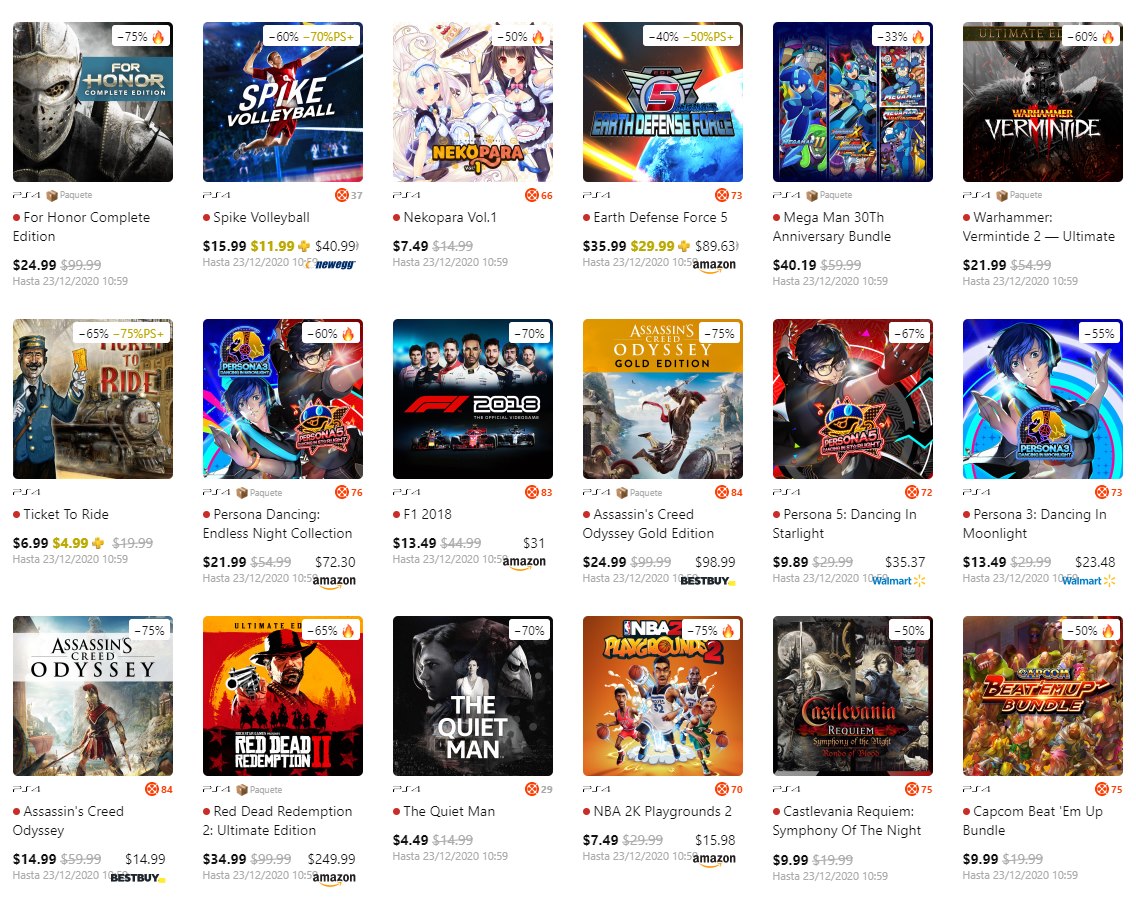Image resolution: width=1136 pixels, height=902 pixels.
Task: Click the Metacritic 37 score on Spike Volleyball
Action: [x=348, y=195]
